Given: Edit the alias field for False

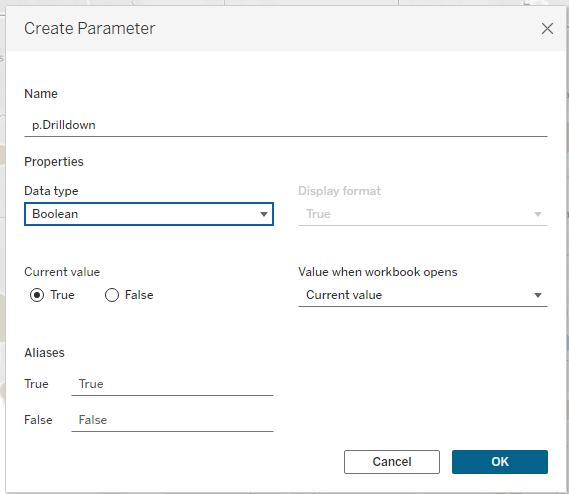Looking at the screenshot, I should click(x=172, y=420).
